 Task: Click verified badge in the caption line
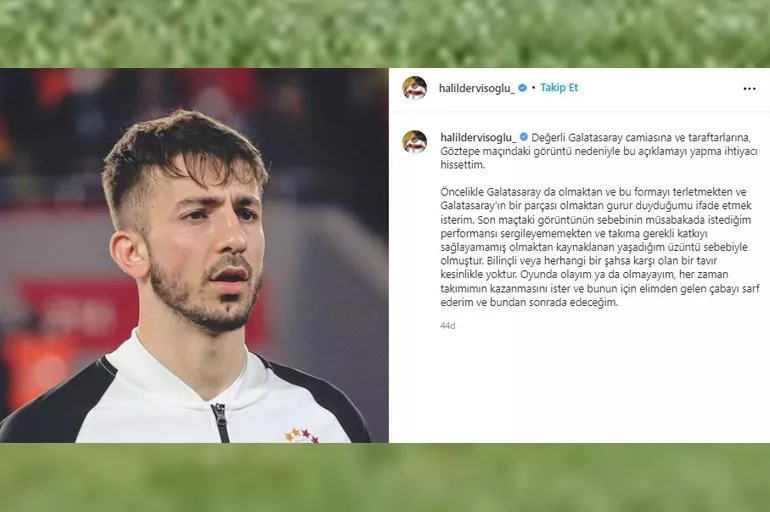point(524,137)
